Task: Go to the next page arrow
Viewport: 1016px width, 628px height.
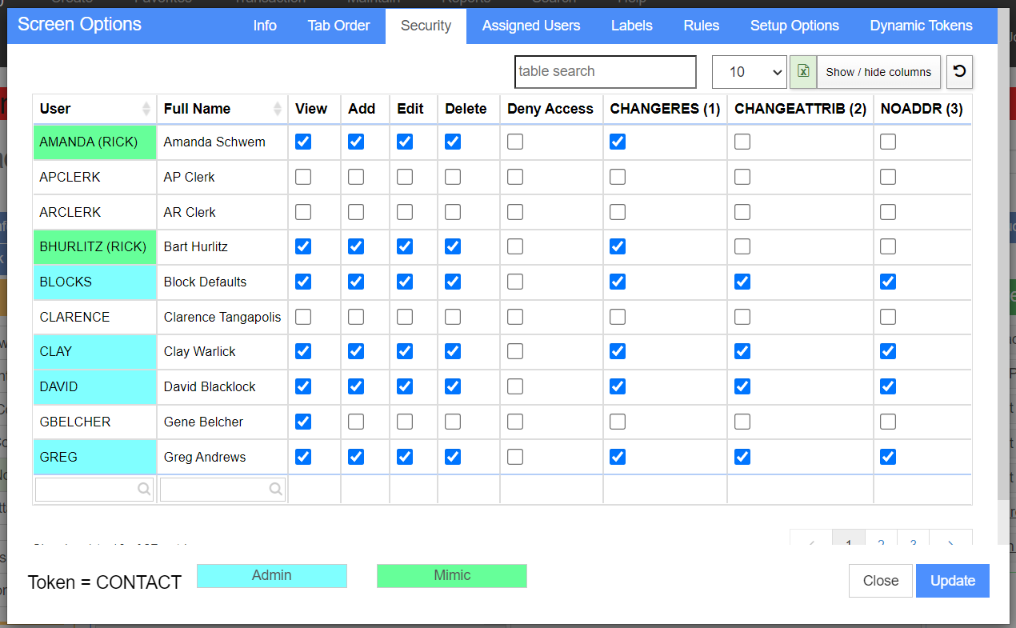Action: (951, 543)
